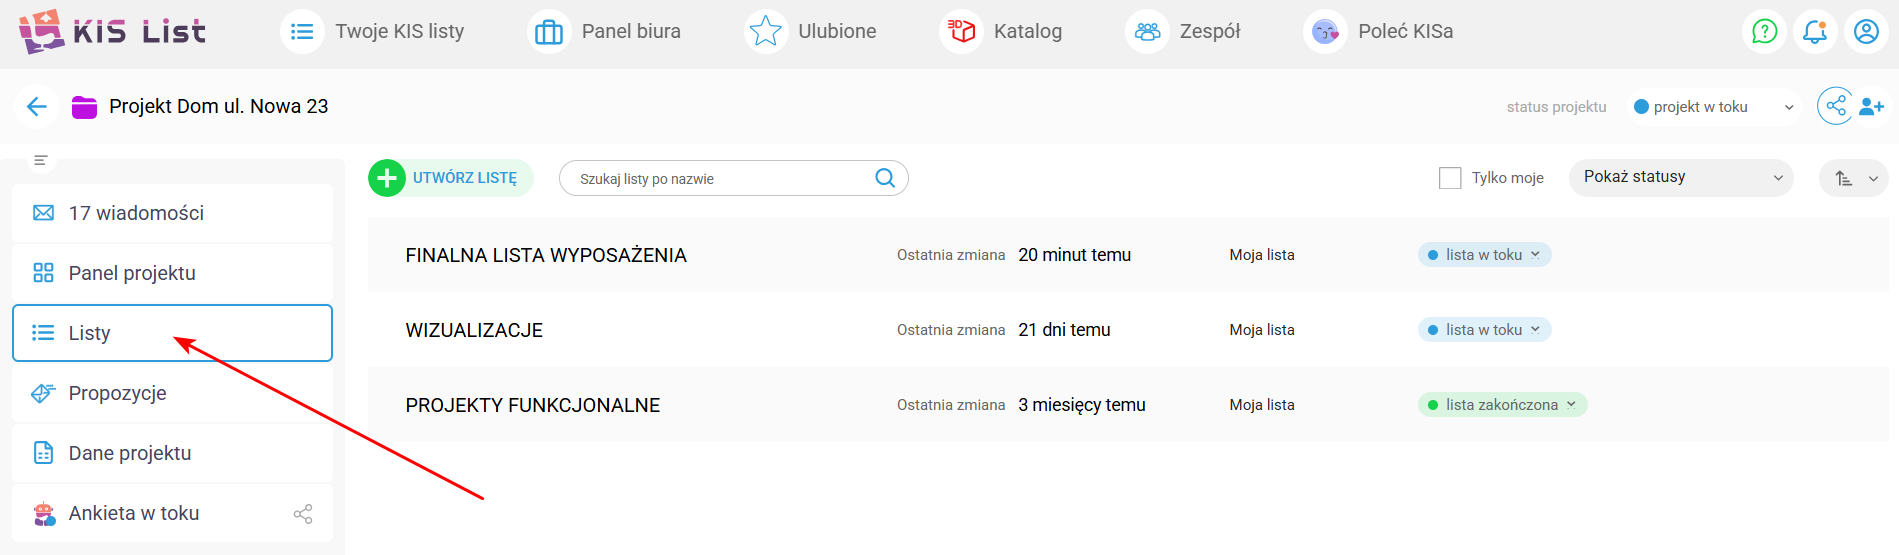Screen dimensions: 1899x555
Task: Click the Ankieta w toku robot icon
Action: (44, 514)
